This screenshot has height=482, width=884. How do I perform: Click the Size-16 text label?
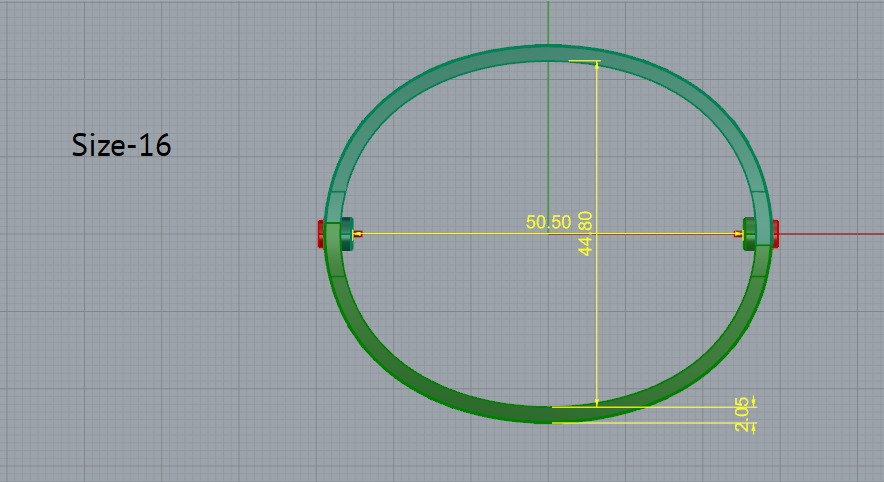point(121,145)
